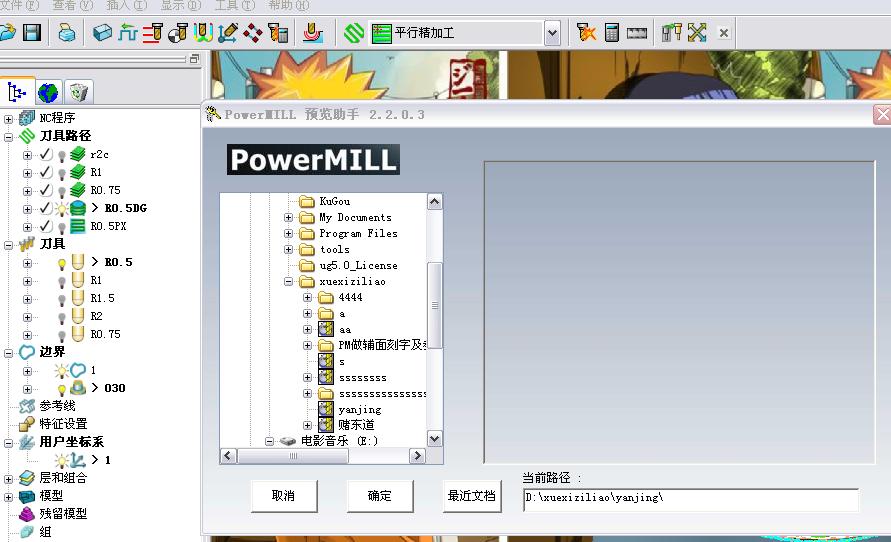Open the rapid move heights icon

[x=127, y=32]
